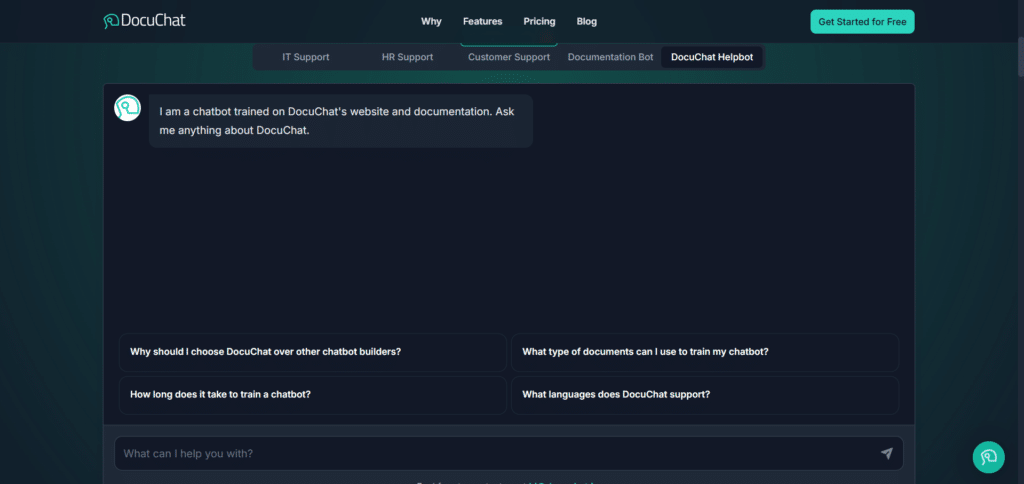
Task: Switch to the IT Support tab
Action: (x=306, y=57)
